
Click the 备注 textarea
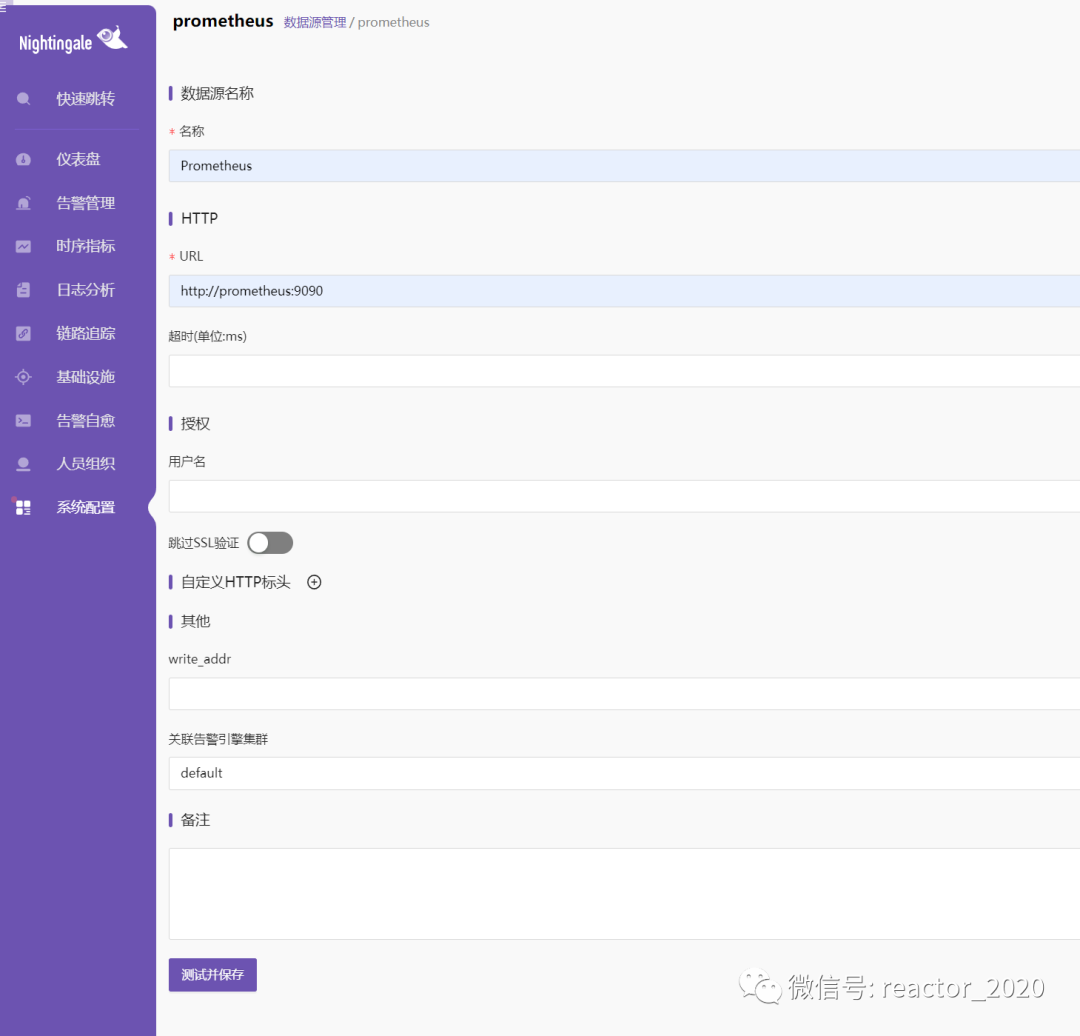coord(624,894)
